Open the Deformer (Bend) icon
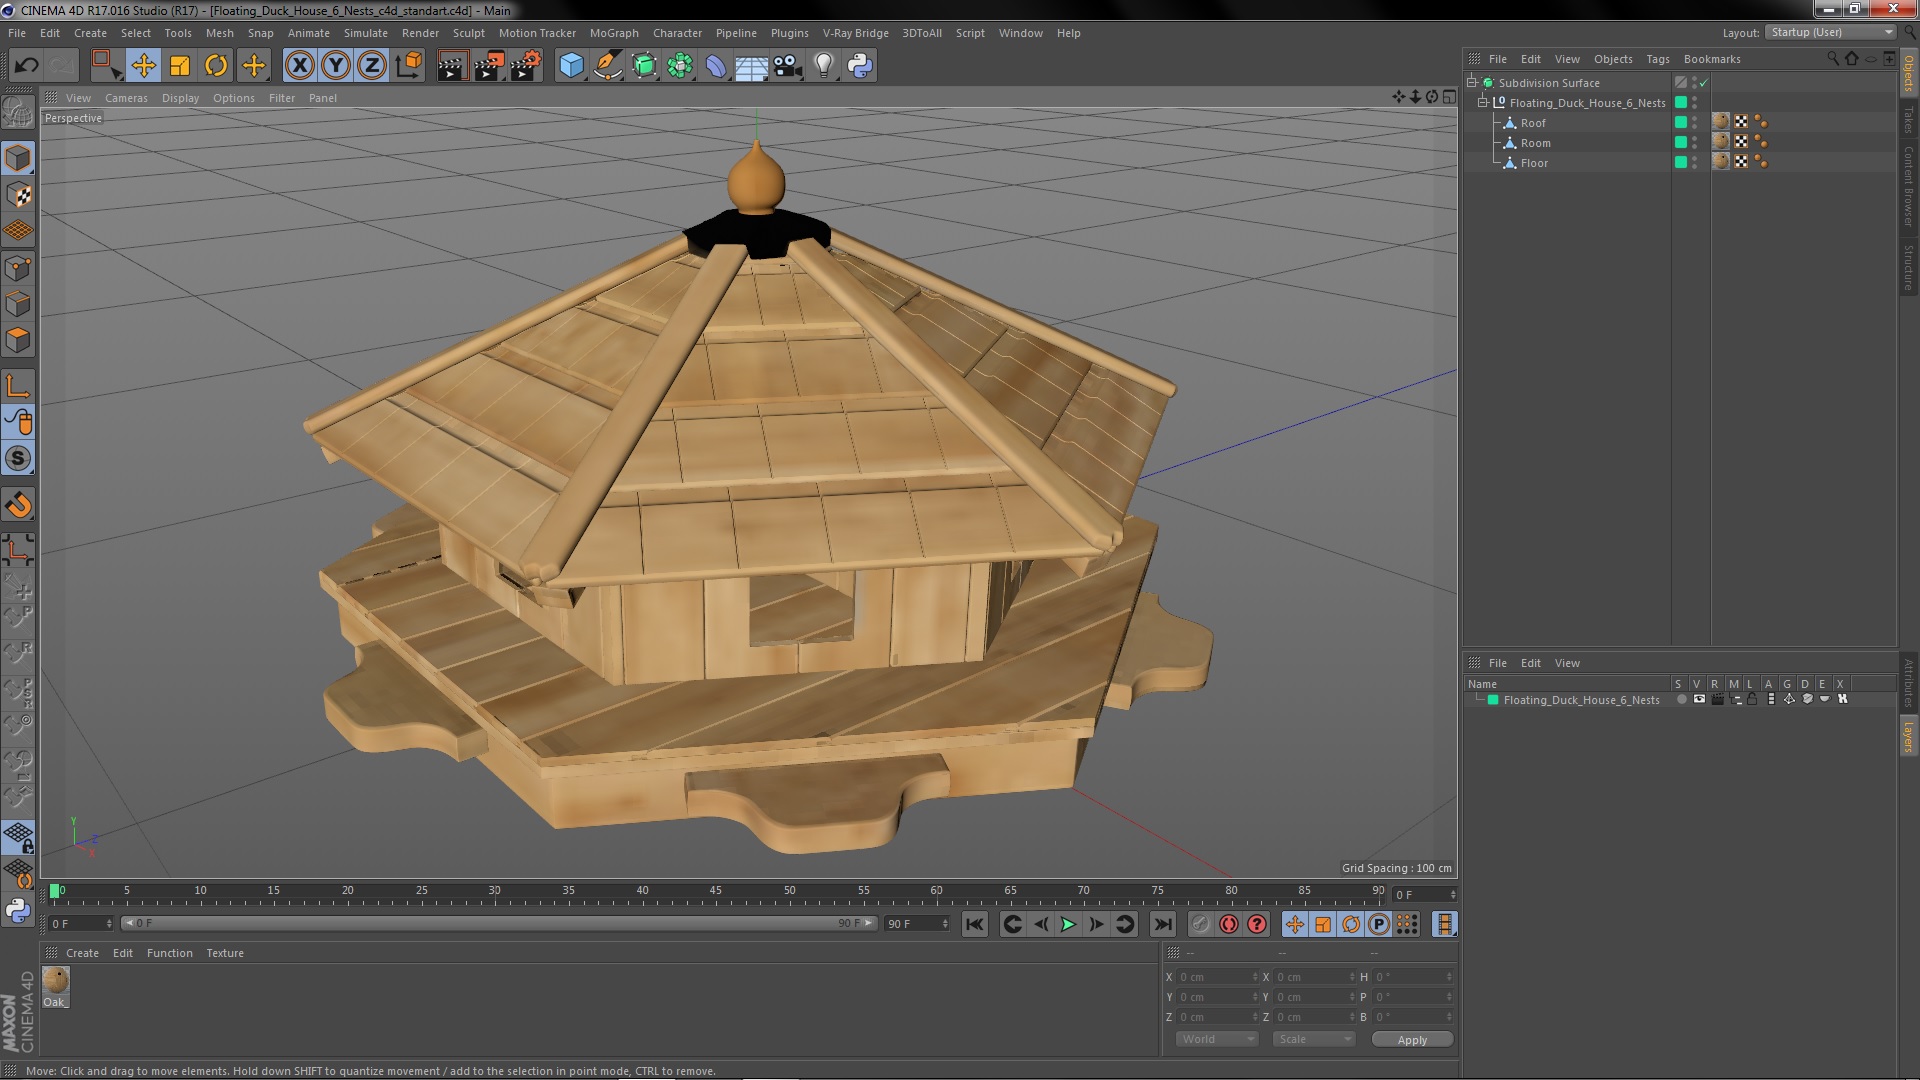Image resolution: width=1920 pixels, height=1080 pixels. click(x=716, y=66)
